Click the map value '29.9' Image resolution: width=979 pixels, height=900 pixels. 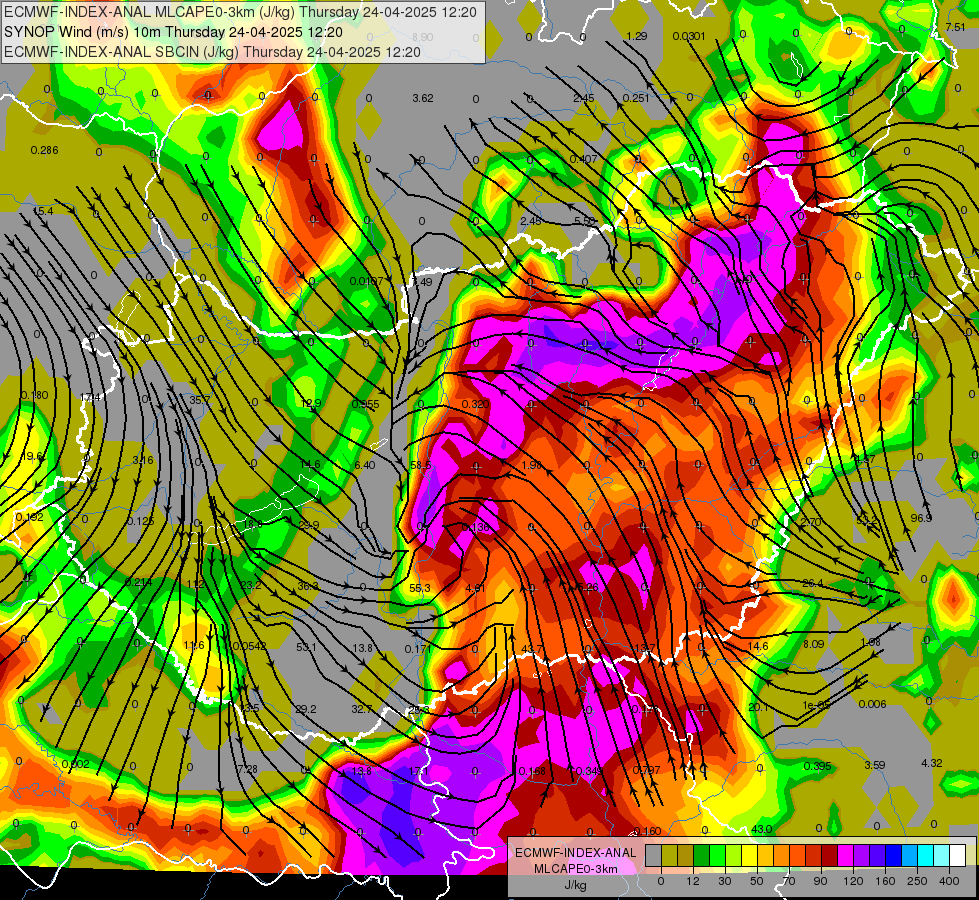[x=309, y=525]
